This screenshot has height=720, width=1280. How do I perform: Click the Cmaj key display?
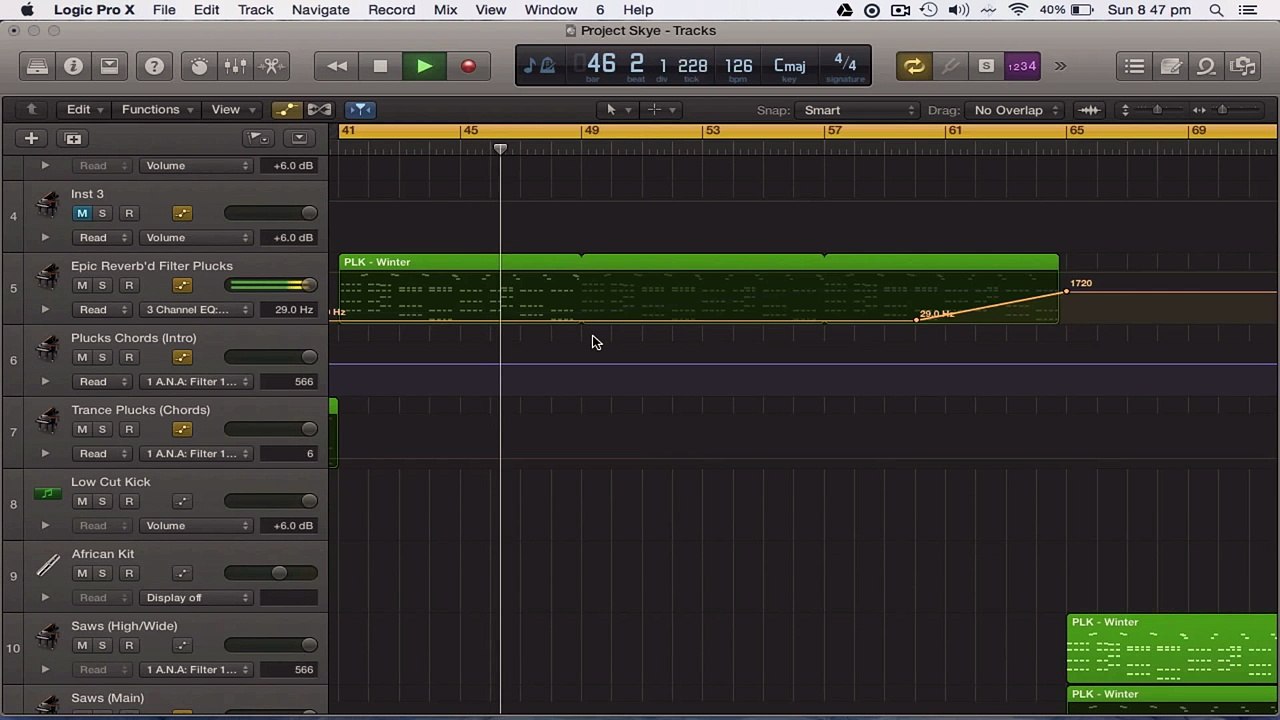[789, 66]
